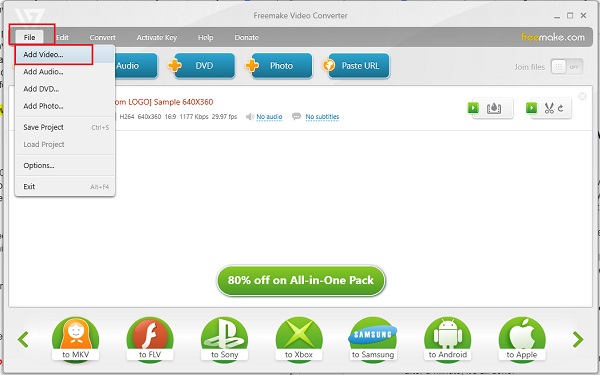This screenshot has height=375, width=600.
Task: Click the No audio link
Action: (269, 116)
